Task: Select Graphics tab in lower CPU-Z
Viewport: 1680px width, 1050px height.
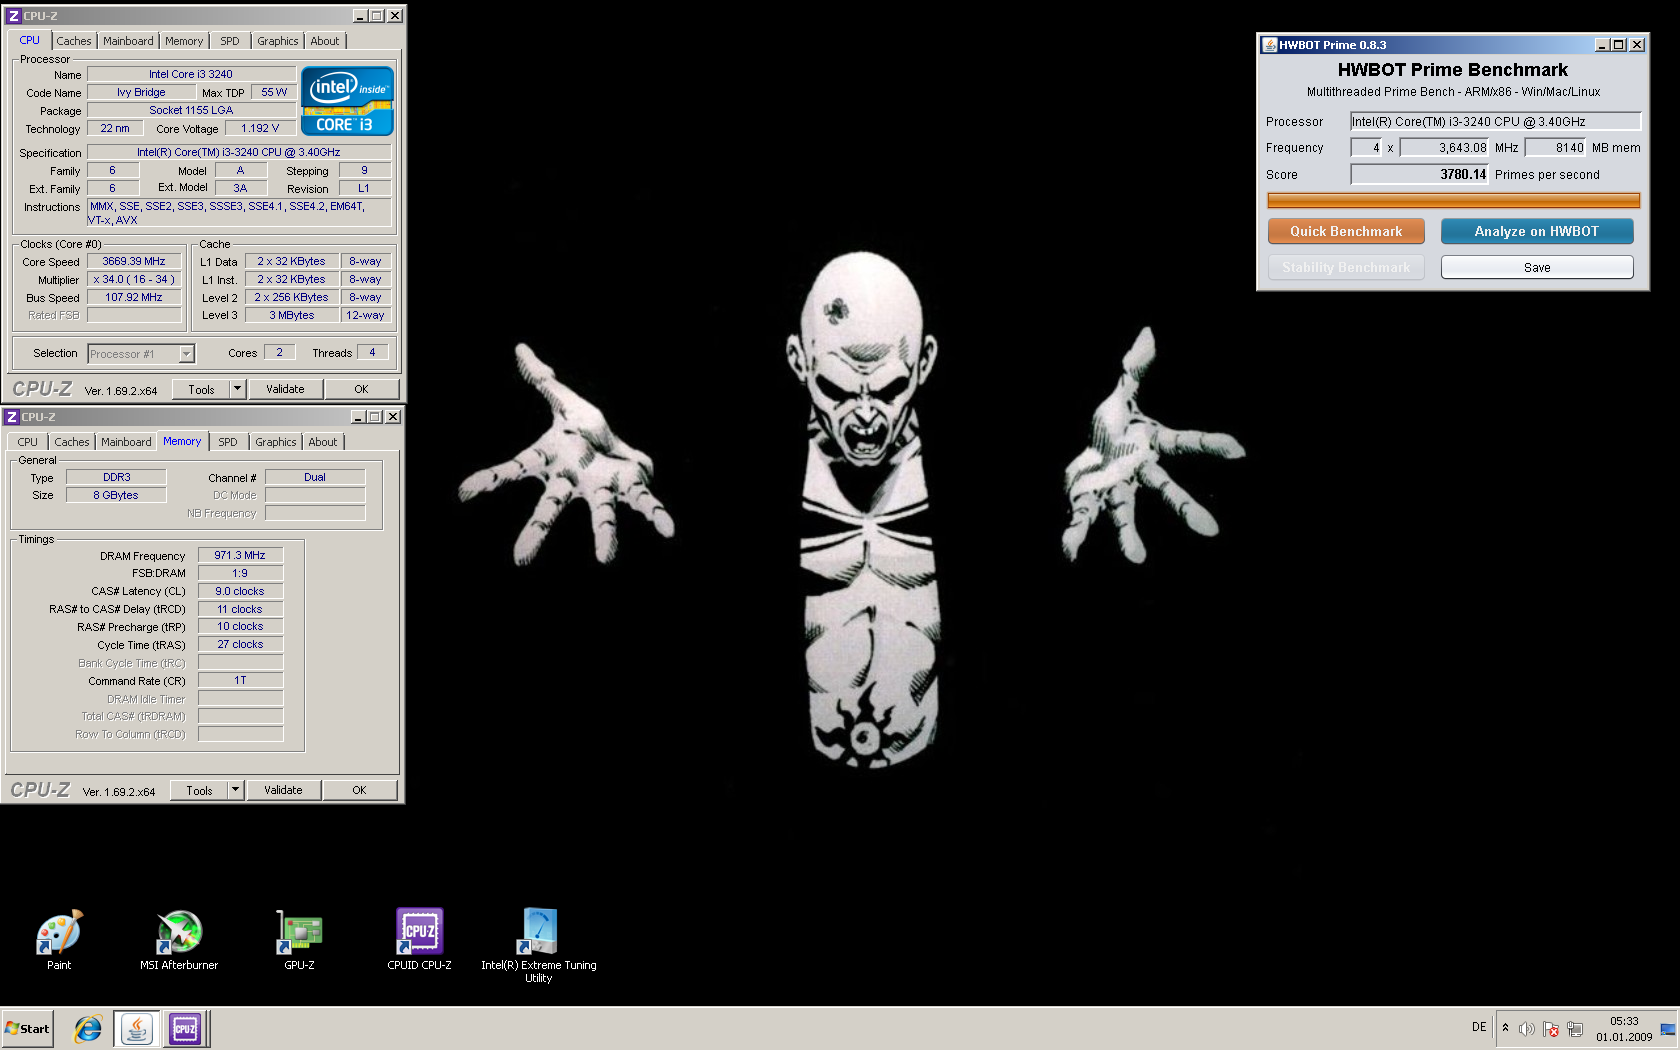Action: (x=276, y=442)
